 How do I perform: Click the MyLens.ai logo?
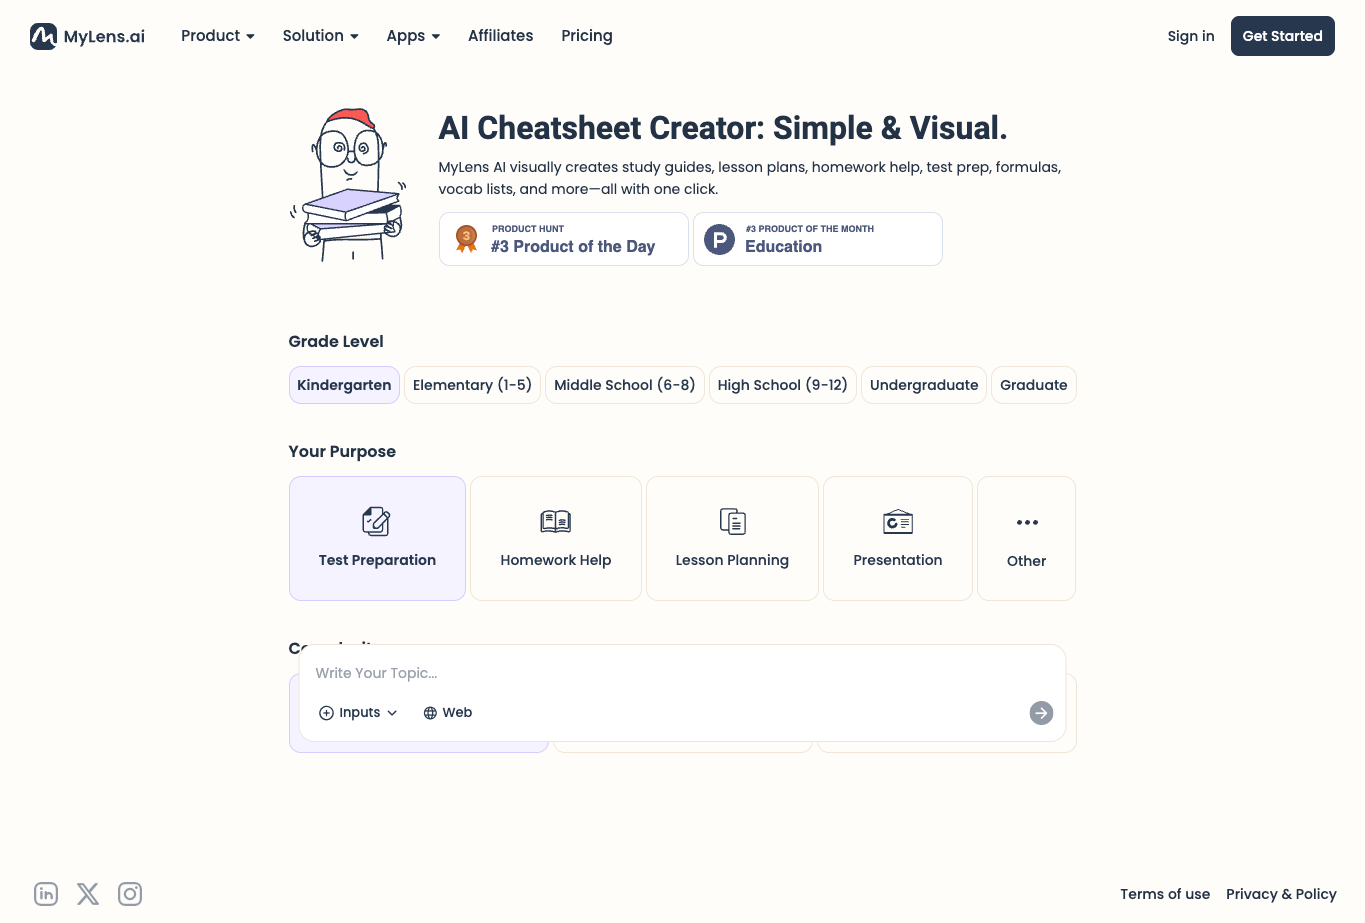[x=86, y=35]
